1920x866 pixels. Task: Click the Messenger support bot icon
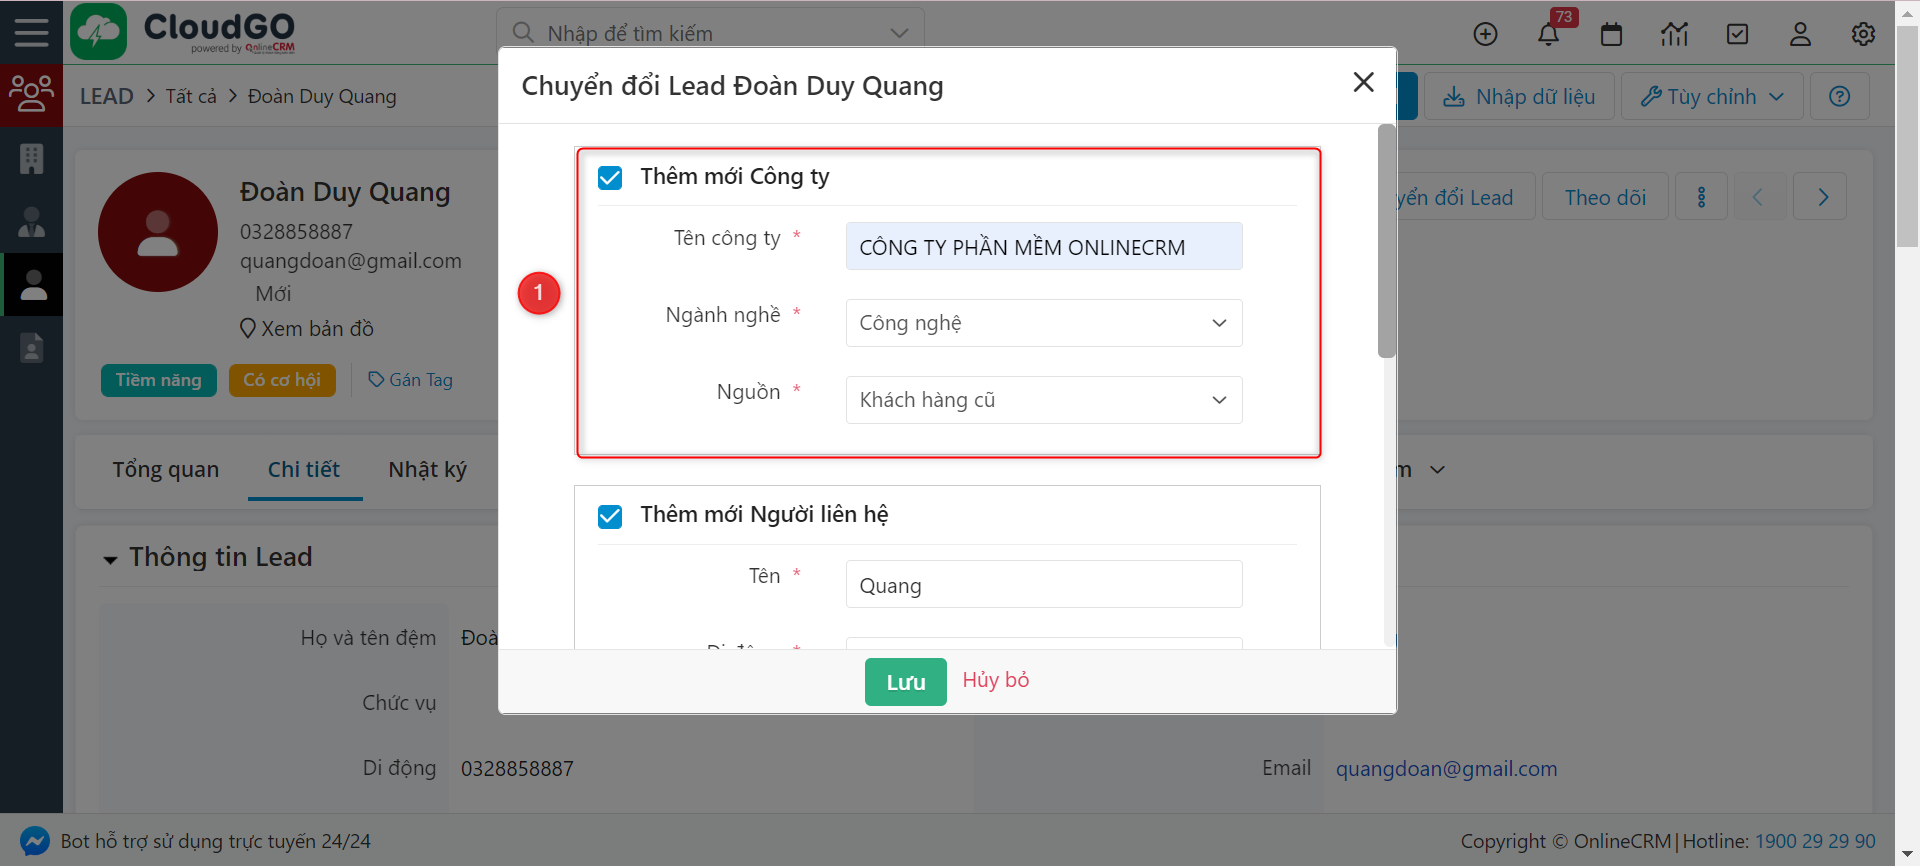[x=35, y=841]
